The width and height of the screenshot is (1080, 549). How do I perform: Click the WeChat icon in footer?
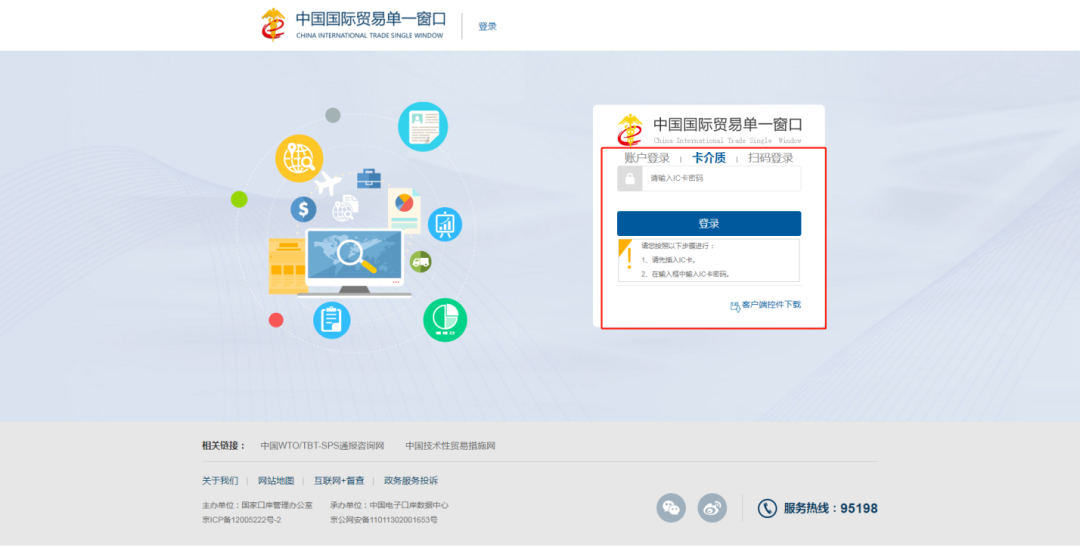tap(671, 508)
